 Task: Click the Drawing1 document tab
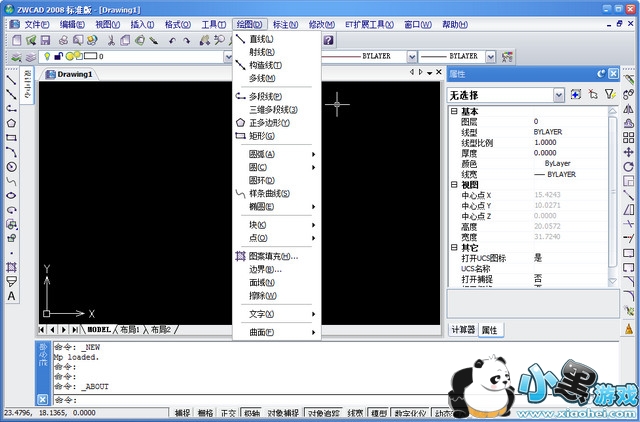click(x=69, y=74)
